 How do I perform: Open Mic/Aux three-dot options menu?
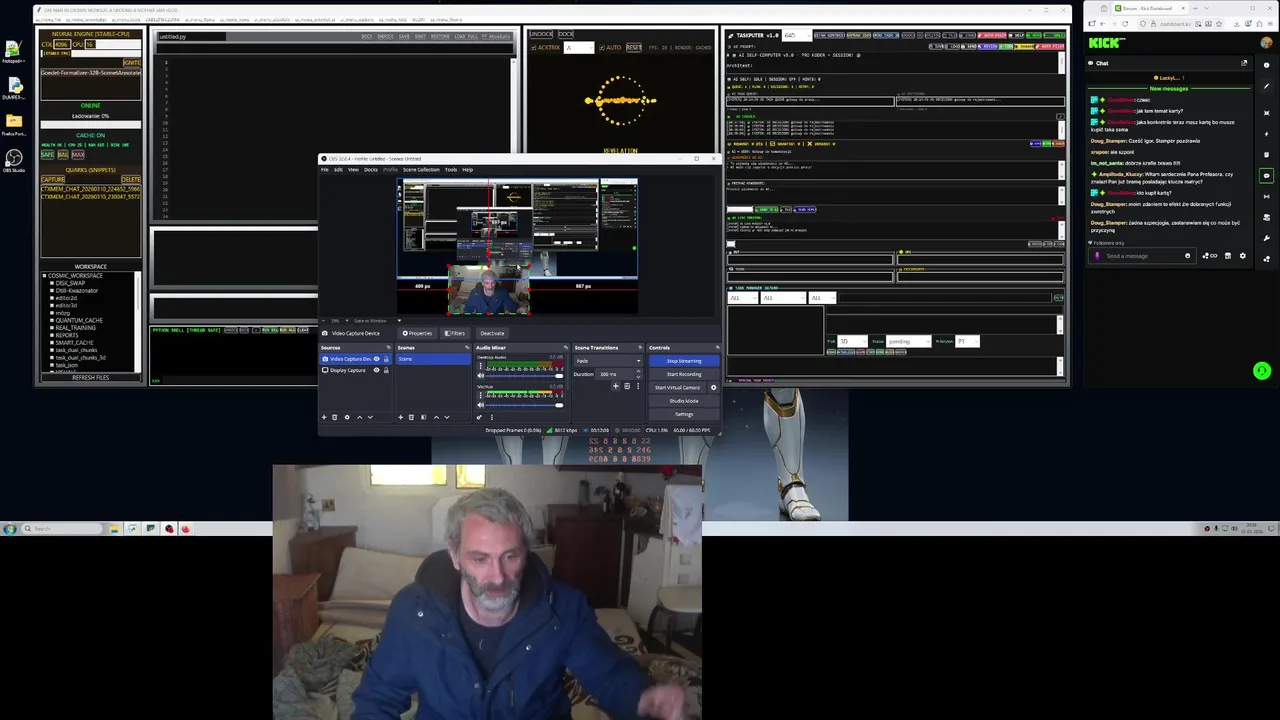(x=481, y=395)
